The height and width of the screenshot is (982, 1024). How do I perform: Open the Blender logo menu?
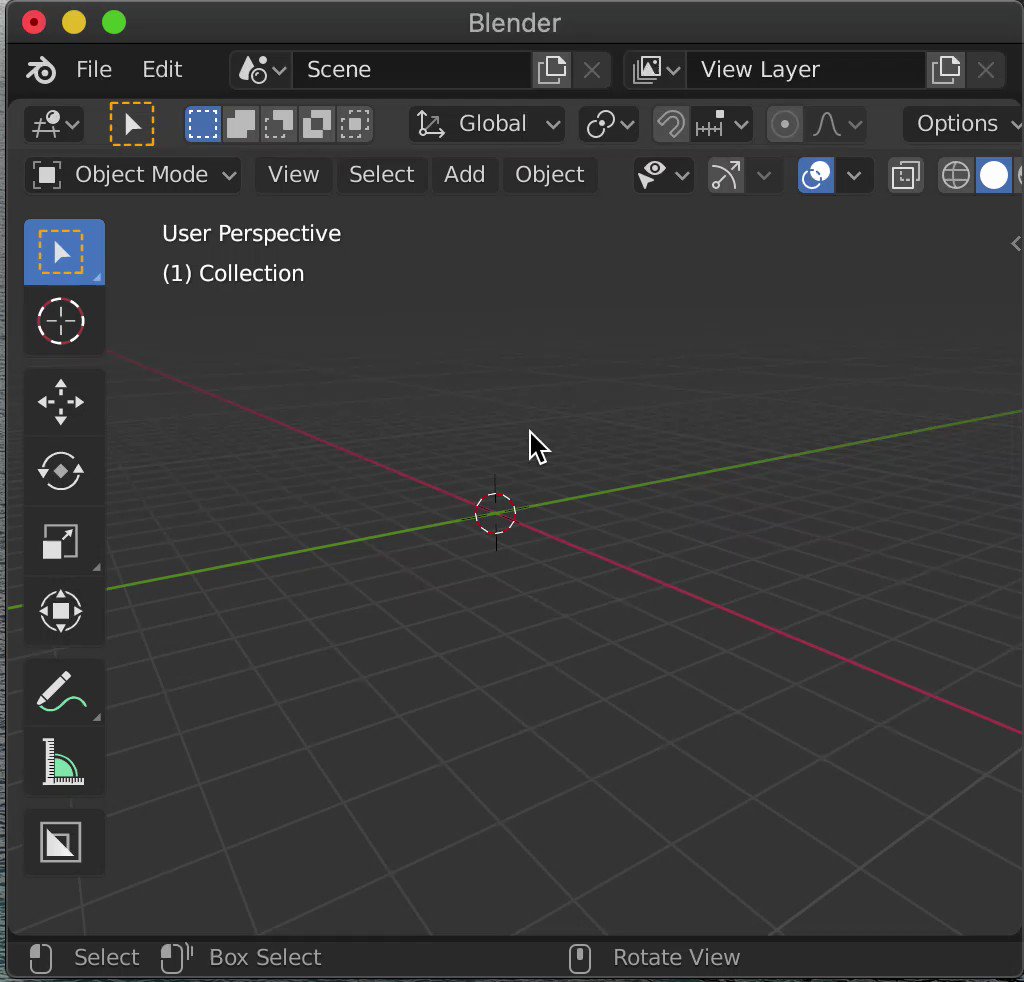pos(41,70)
